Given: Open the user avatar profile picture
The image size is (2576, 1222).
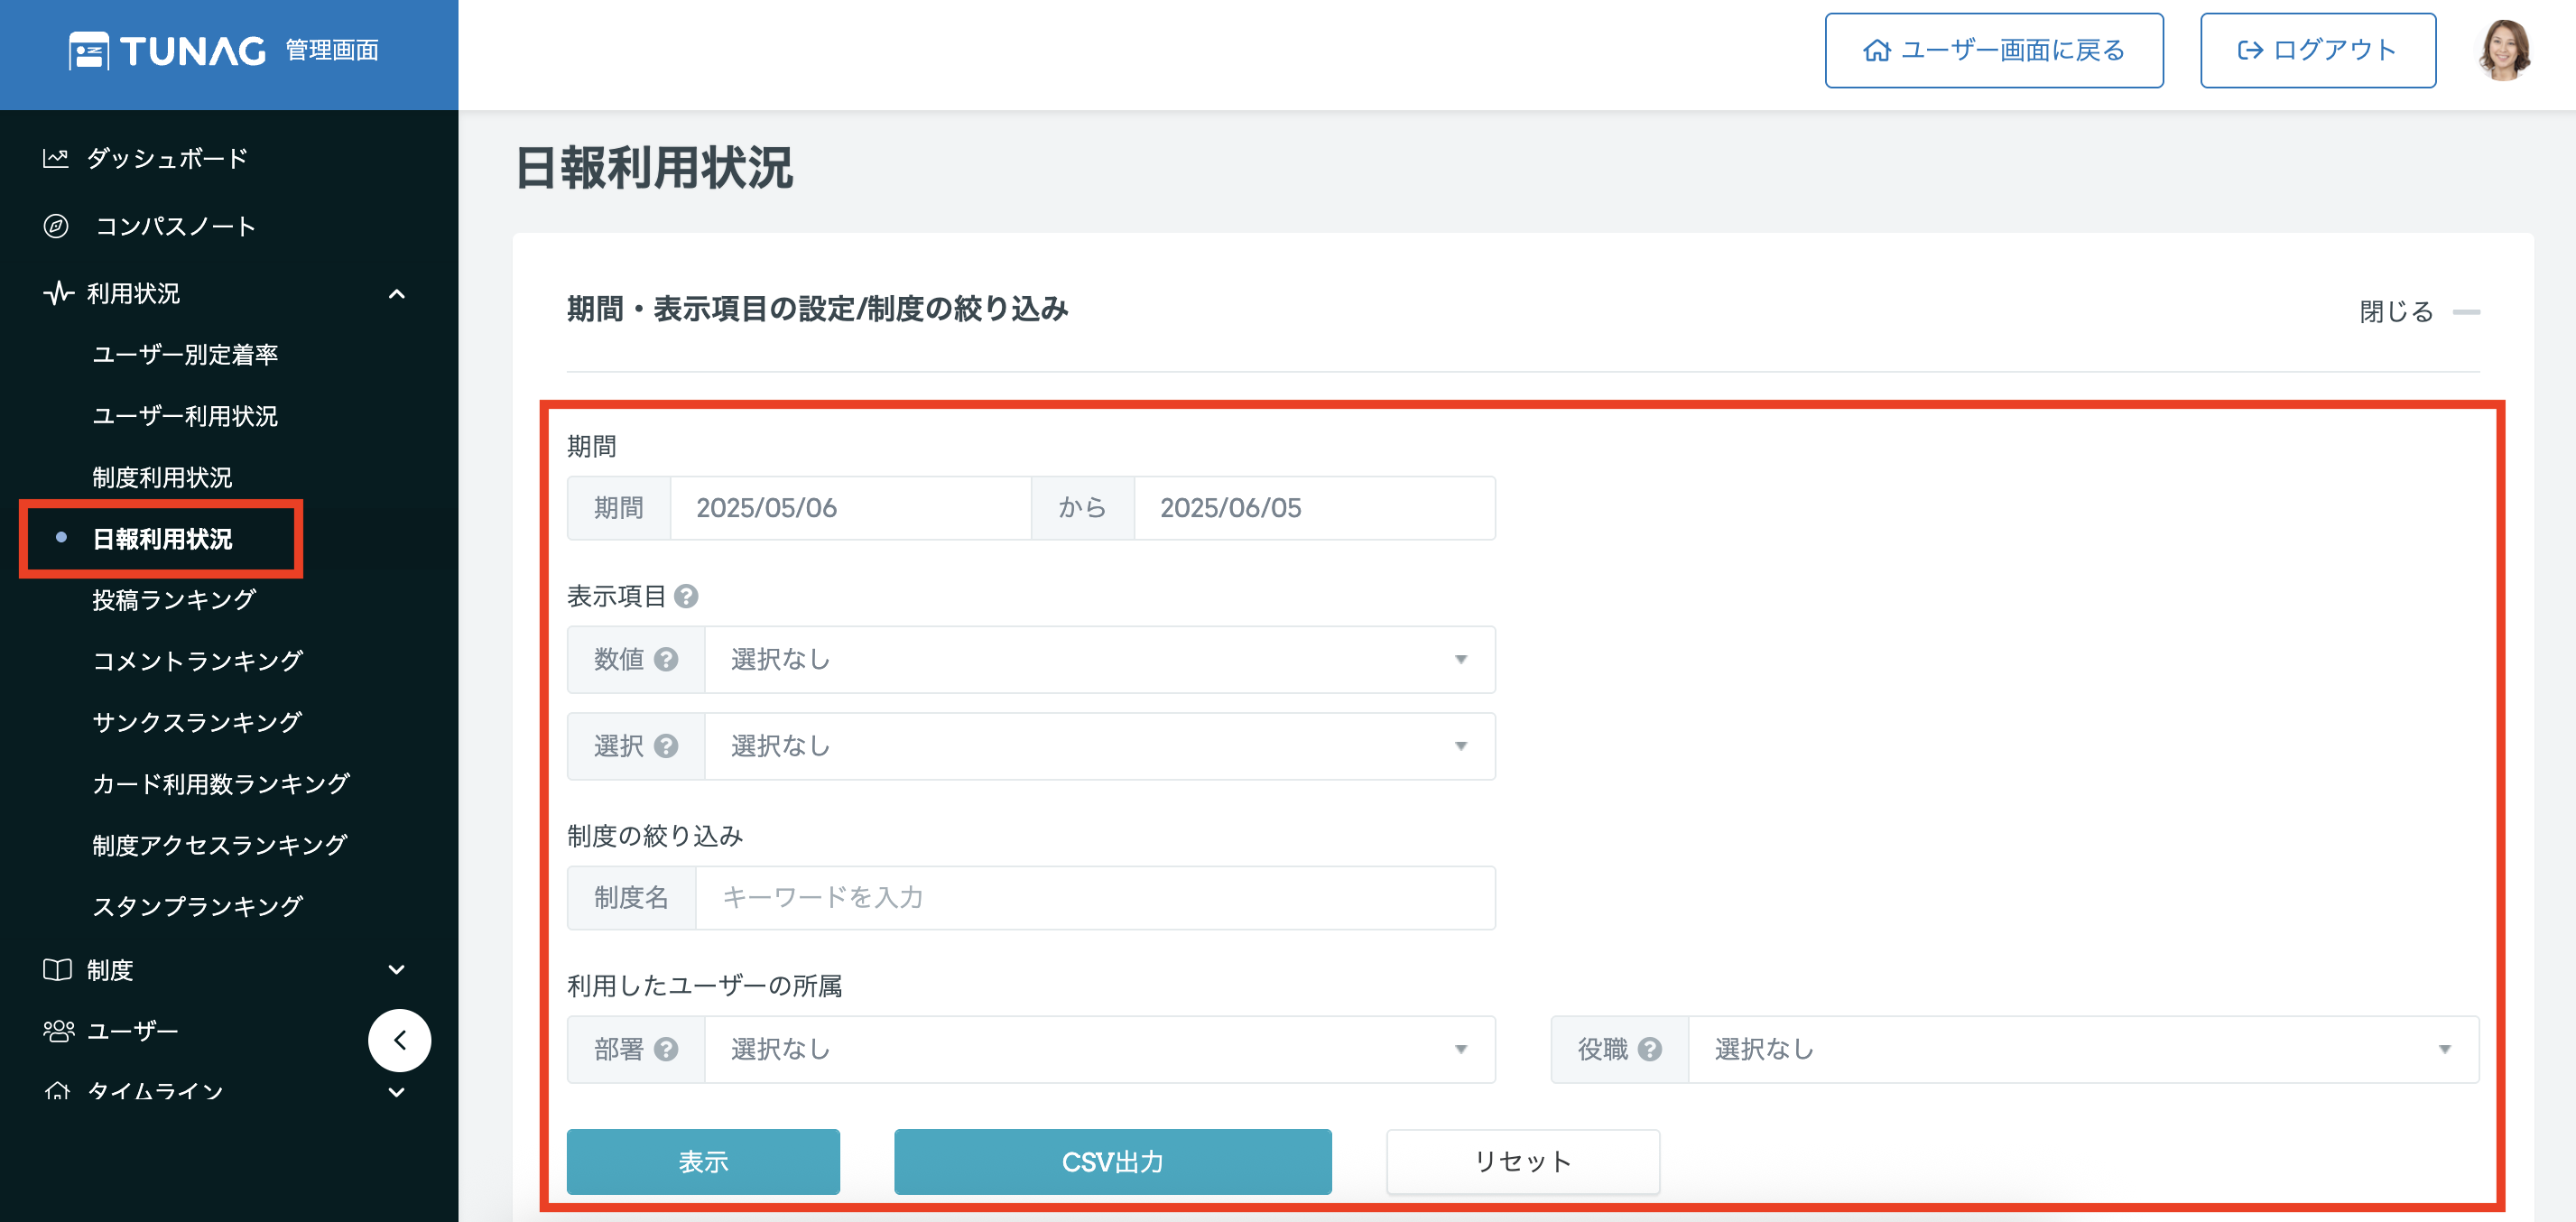Looking at the screenshot, I should coord(2505,50).
